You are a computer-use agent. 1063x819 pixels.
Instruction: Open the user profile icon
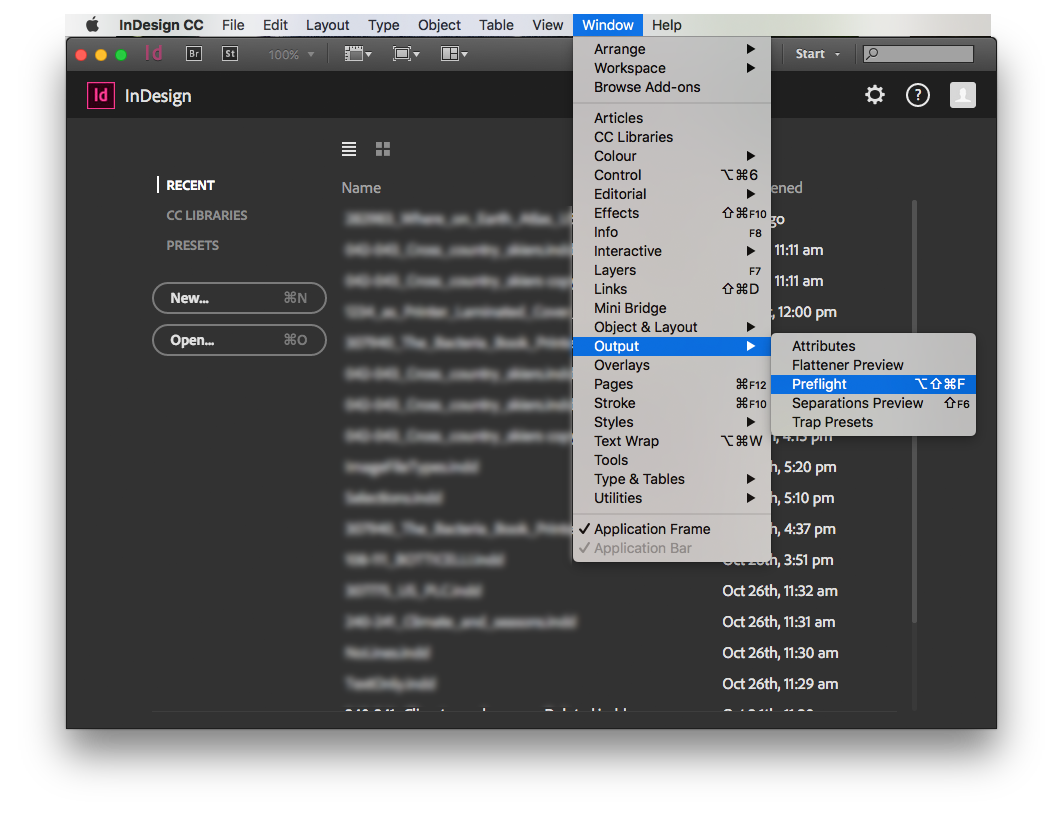tap(962, 95)
